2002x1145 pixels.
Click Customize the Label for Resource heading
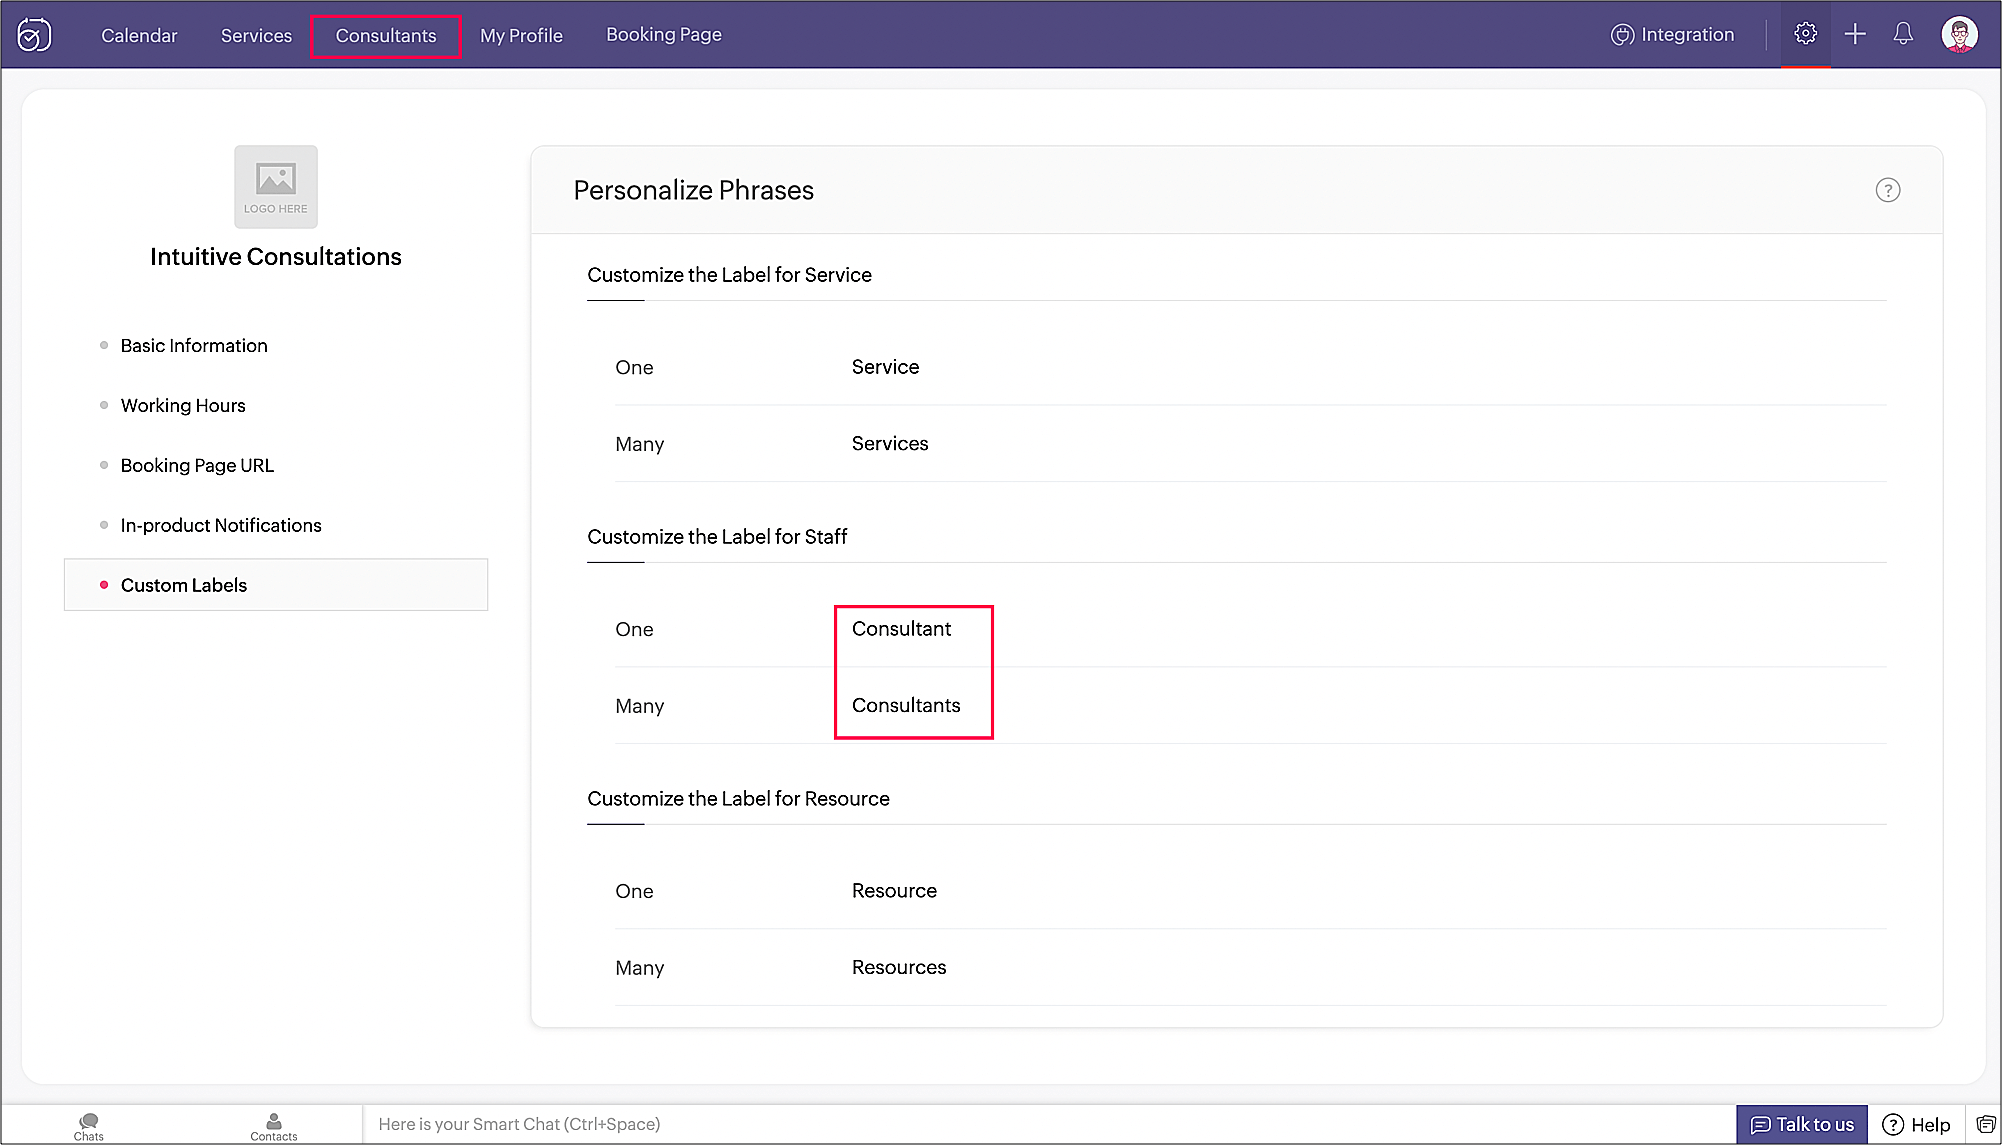(738, 799)
